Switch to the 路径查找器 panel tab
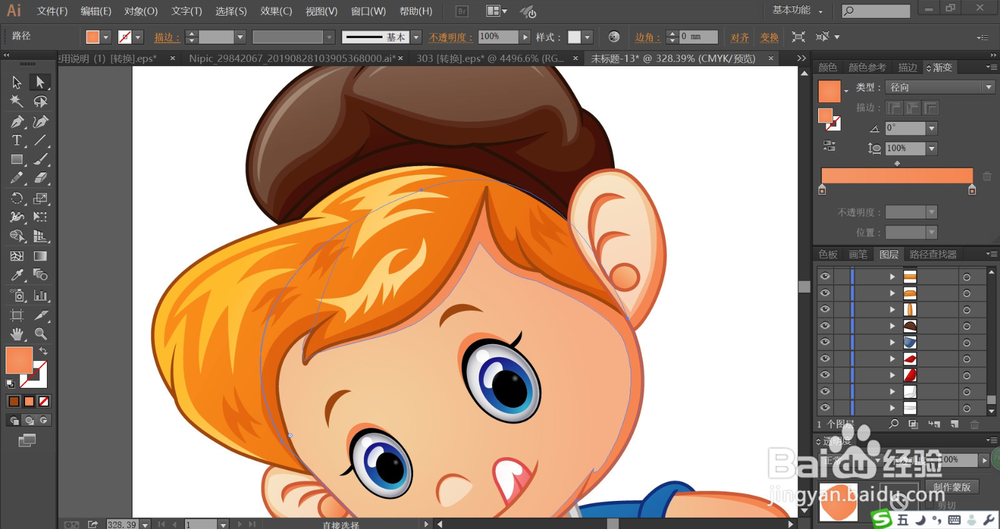 pyautogui.click(x=933, y=254)
